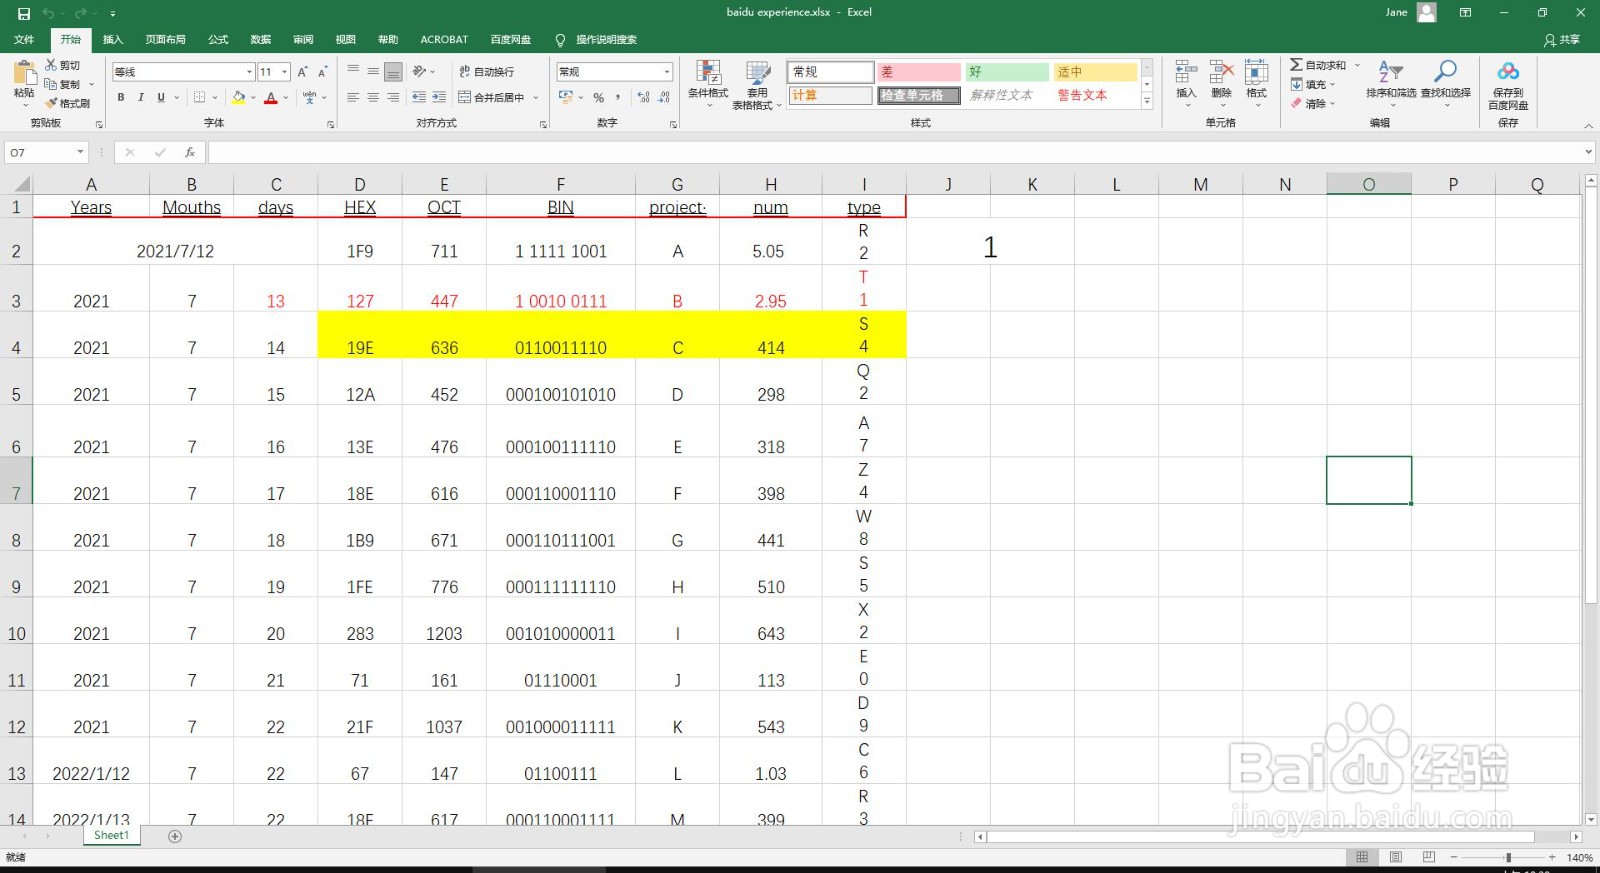Expand the cell styles gallery
1600x873 pixels.
tap(1147, 102)
